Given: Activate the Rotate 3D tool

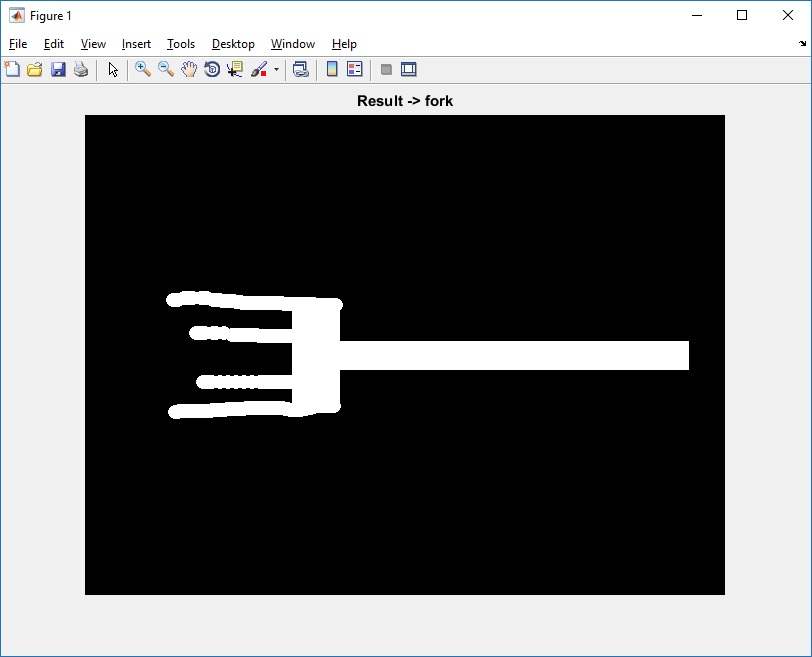Looking at the screenshot, I should coord(212,70).
